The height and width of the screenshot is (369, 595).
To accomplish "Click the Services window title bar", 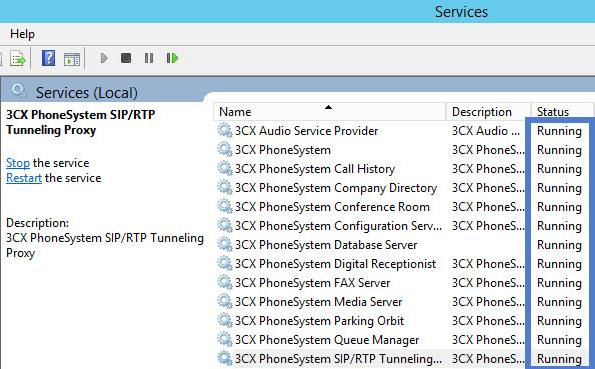I will 298,11.
